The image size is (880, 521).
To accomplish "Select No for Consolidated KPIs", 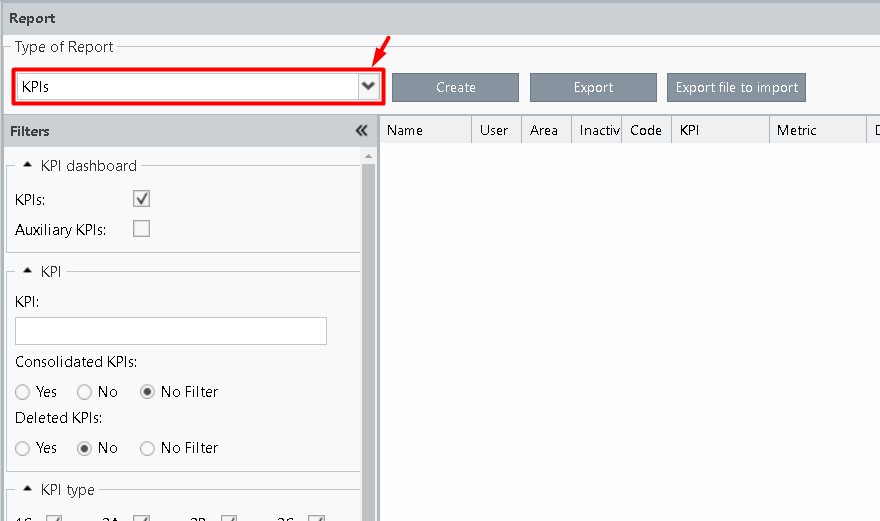I will pos(85,392).
